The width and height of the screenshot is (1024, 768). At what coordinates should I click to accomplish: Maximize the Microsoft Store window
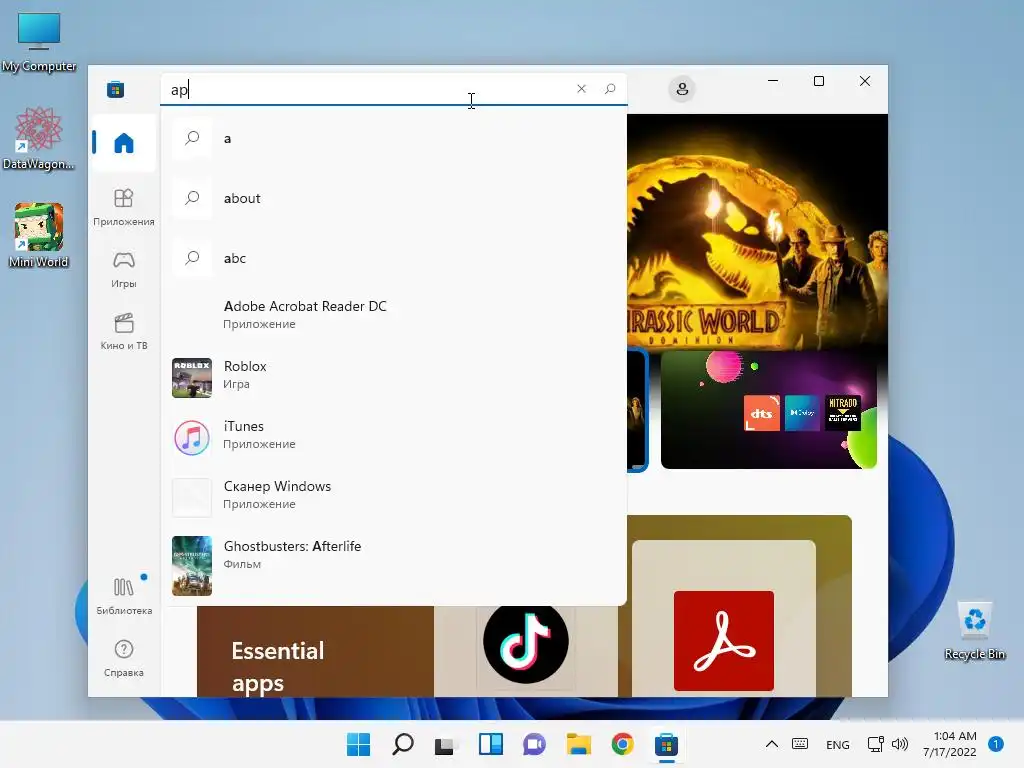819,81
